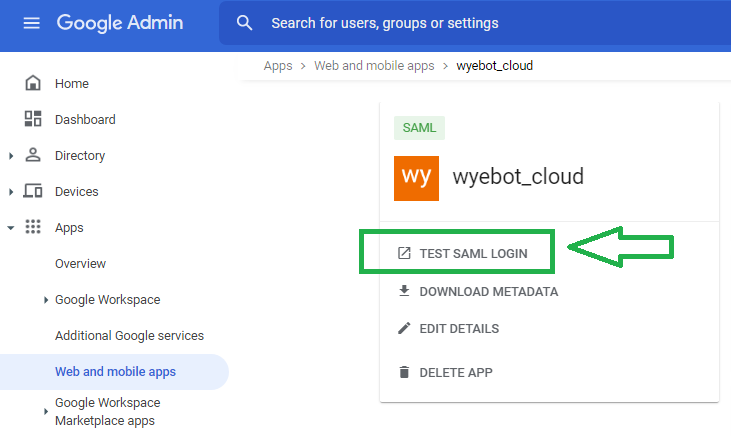Click DELETE APP button

(456, 373)
